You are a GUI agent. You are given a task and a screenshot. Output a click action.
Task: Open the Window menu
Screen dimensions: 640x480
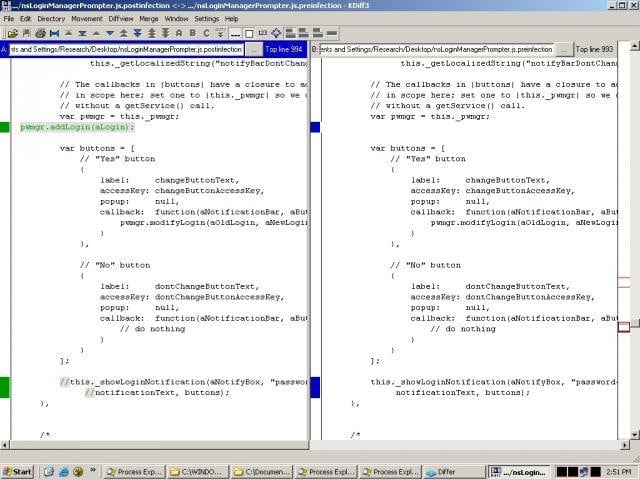176,19
